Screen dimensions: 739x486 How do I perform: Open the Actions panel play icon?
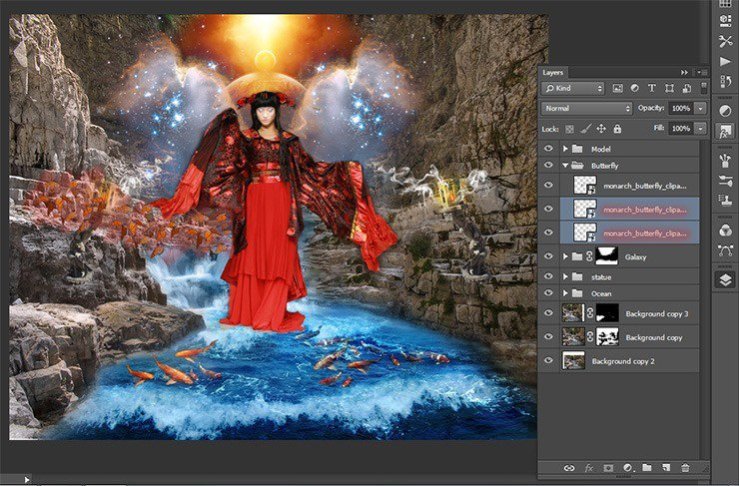[x=725, y=61]
